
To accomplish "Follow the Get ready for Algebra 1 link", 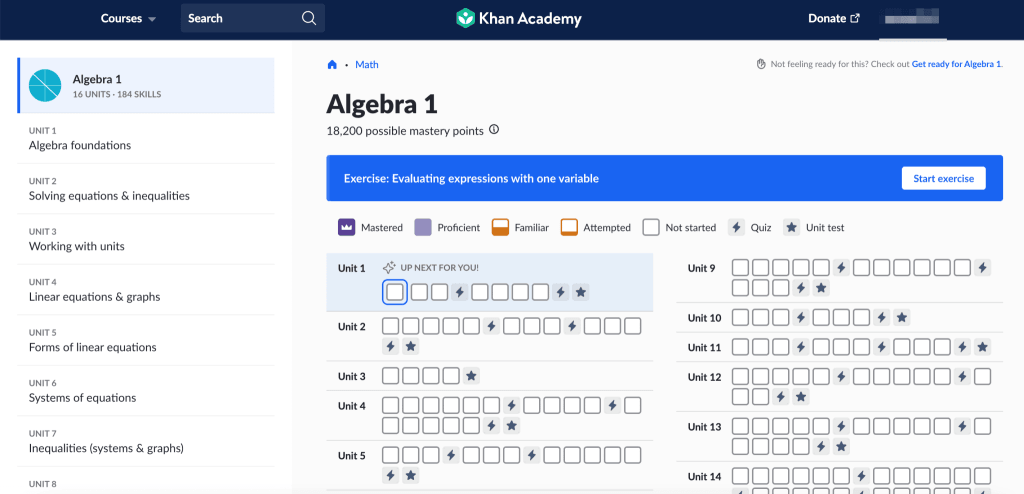I will [957, 64].
